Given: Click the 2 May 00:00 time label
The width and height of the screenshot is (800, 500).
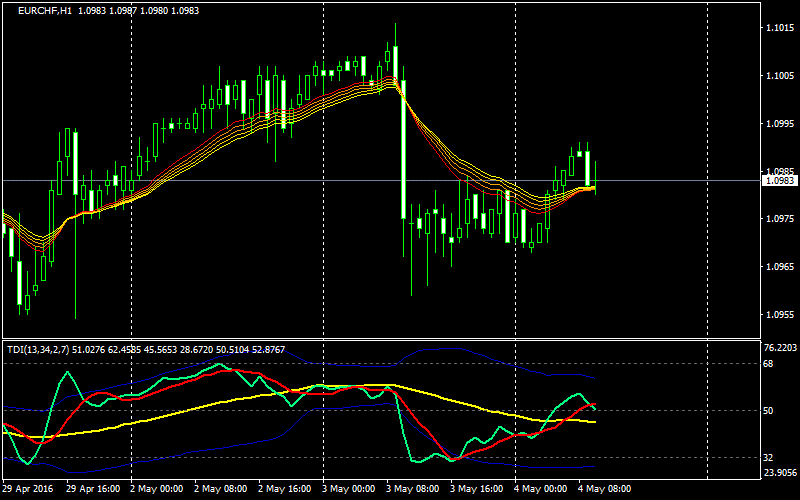Looking at the screenshot, I should [x=157, y=489].
